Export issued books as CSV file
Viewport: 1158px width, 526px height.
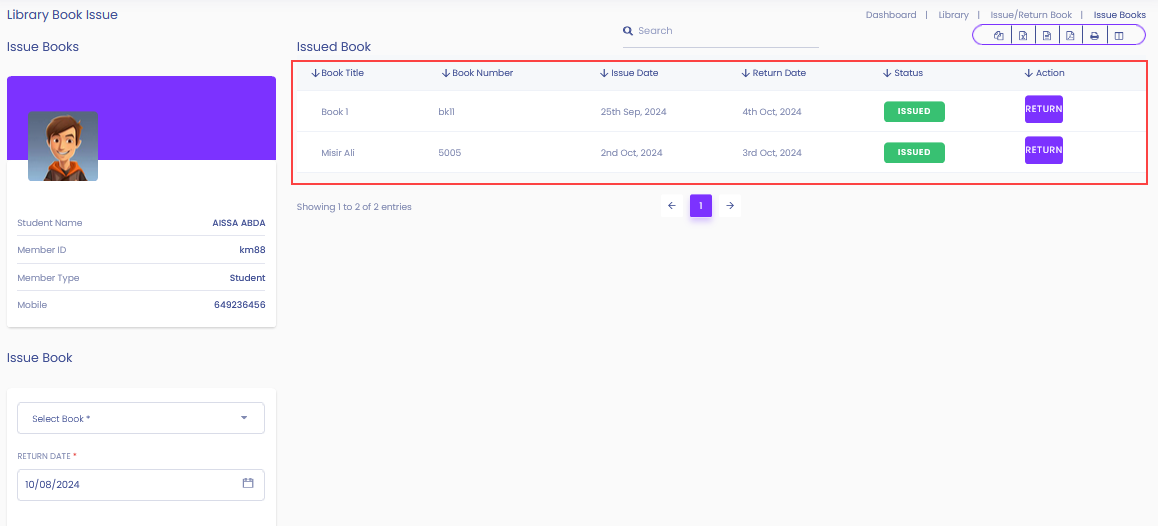coord(1046,35)
